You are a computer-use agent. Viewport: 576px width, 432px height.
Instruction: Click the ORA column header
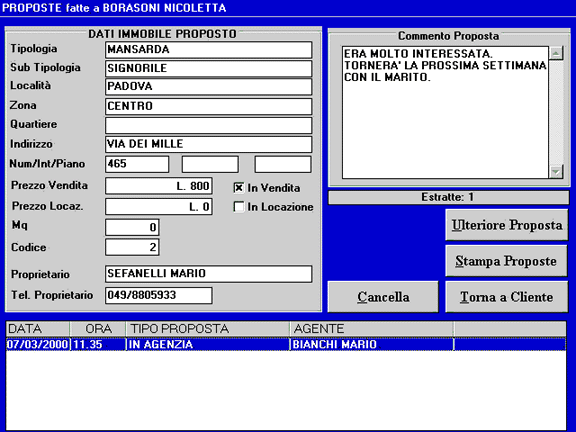tap(98, 328)
